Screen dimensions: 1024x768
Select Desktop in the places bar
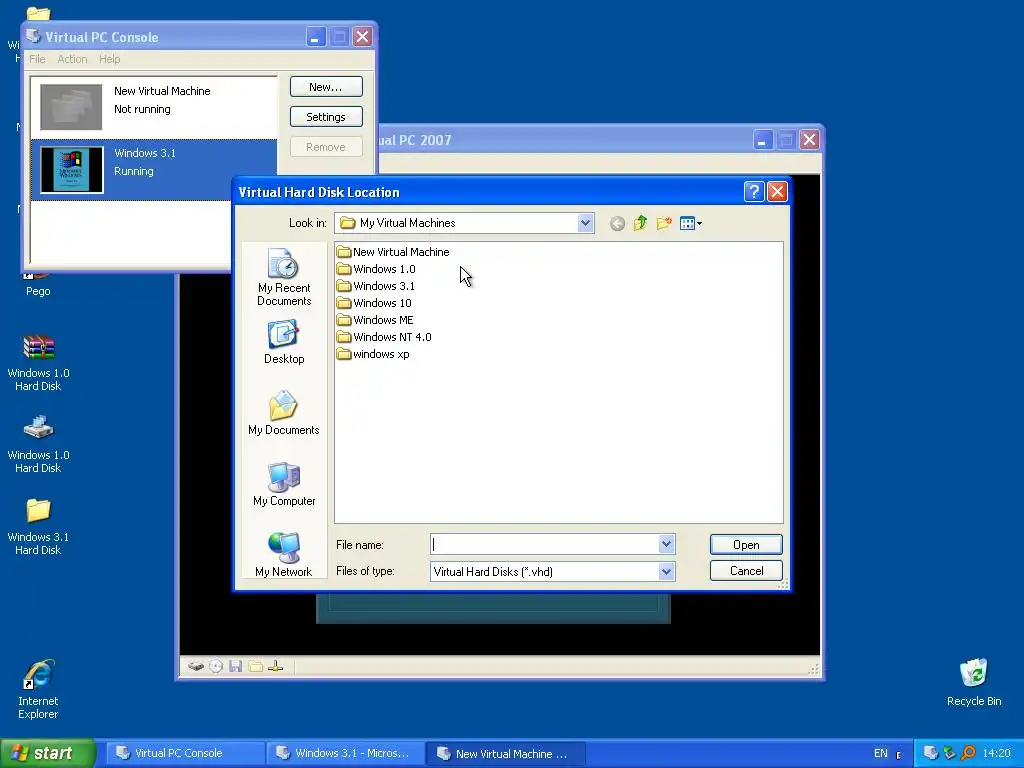(284, 342)
